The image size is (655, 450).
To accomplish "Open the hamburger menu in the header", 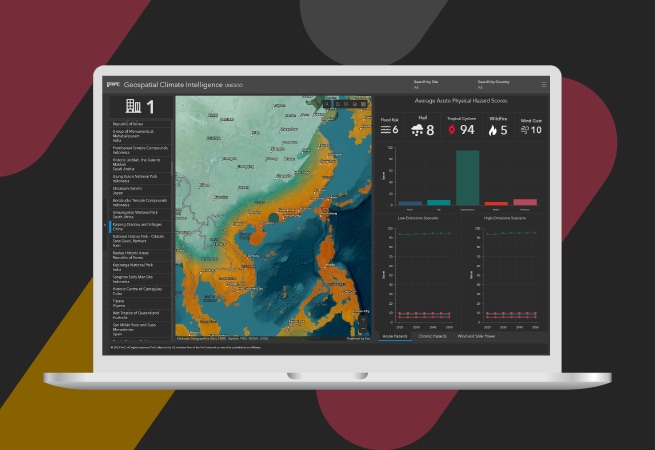I will (x=544, y=85).
